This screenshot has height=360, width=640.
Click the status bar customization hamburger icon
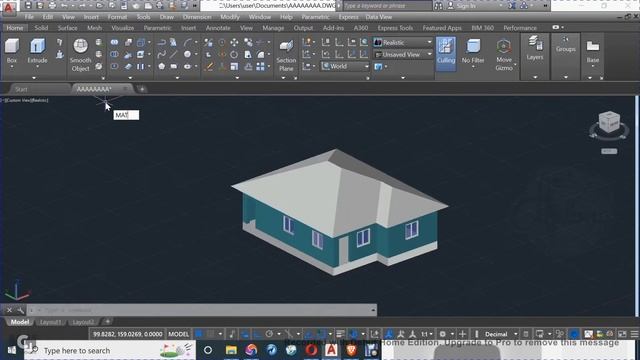pos(635,334)
